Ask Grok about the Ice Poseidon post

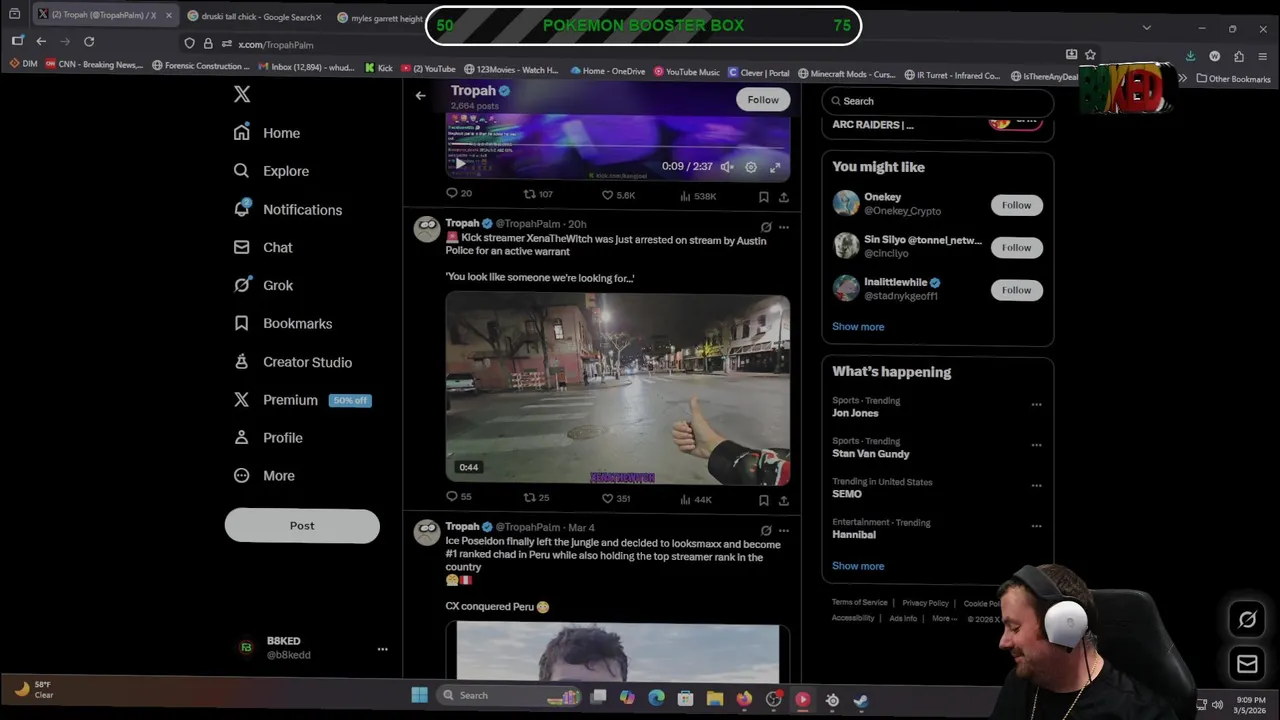766,530
